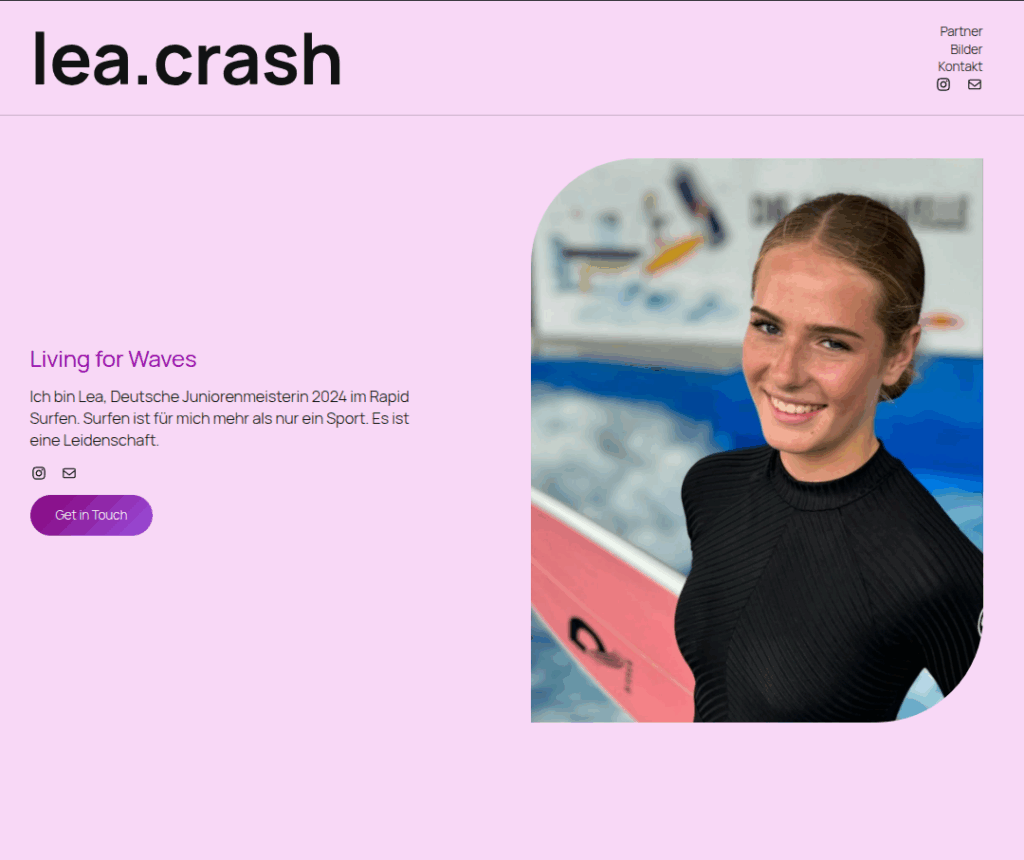Select the Kontakt navigation link

click(x=960, y=67)
